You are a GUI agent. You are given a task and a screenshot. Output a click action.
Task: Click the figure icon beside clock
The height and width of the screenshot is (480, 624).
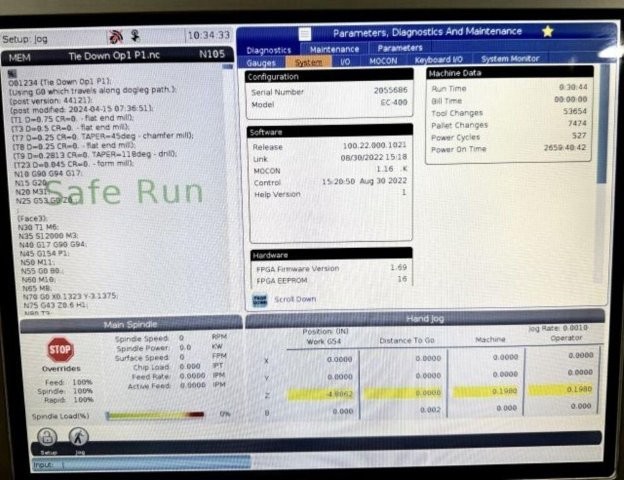[136, 36]
